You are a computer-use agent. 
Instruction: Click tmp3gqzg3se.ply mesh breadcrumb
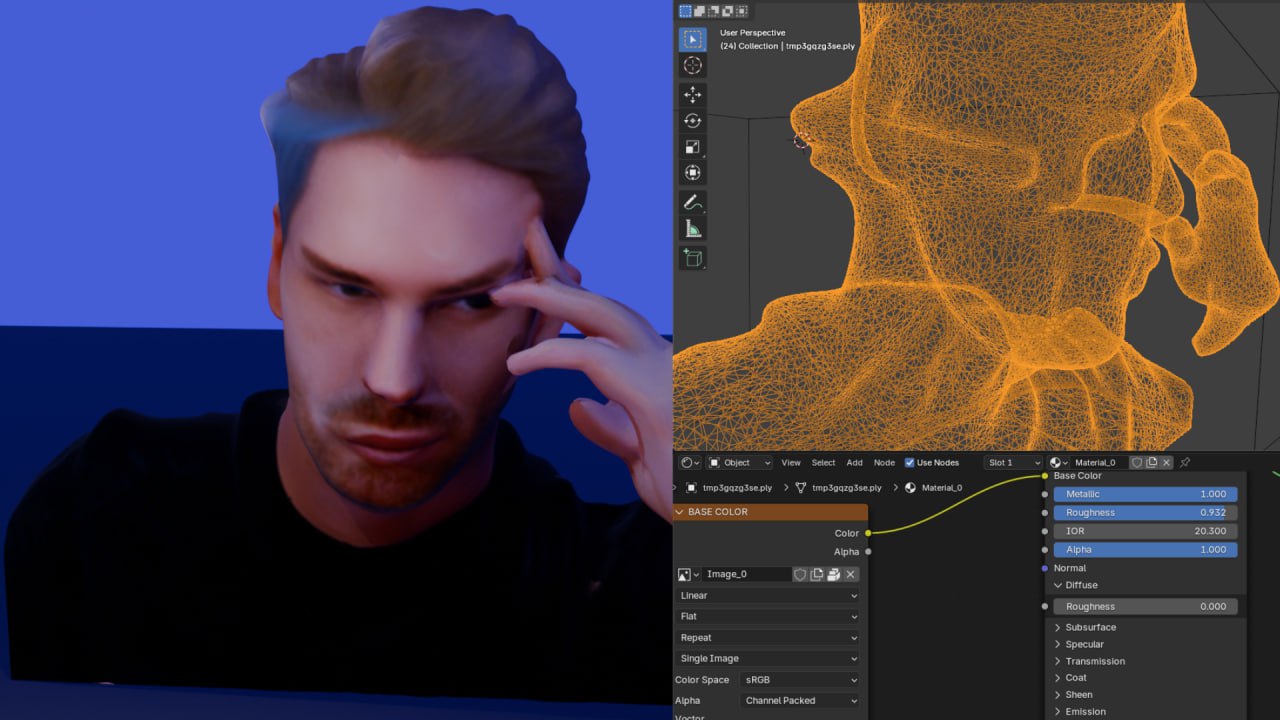[x=839, y=488]
